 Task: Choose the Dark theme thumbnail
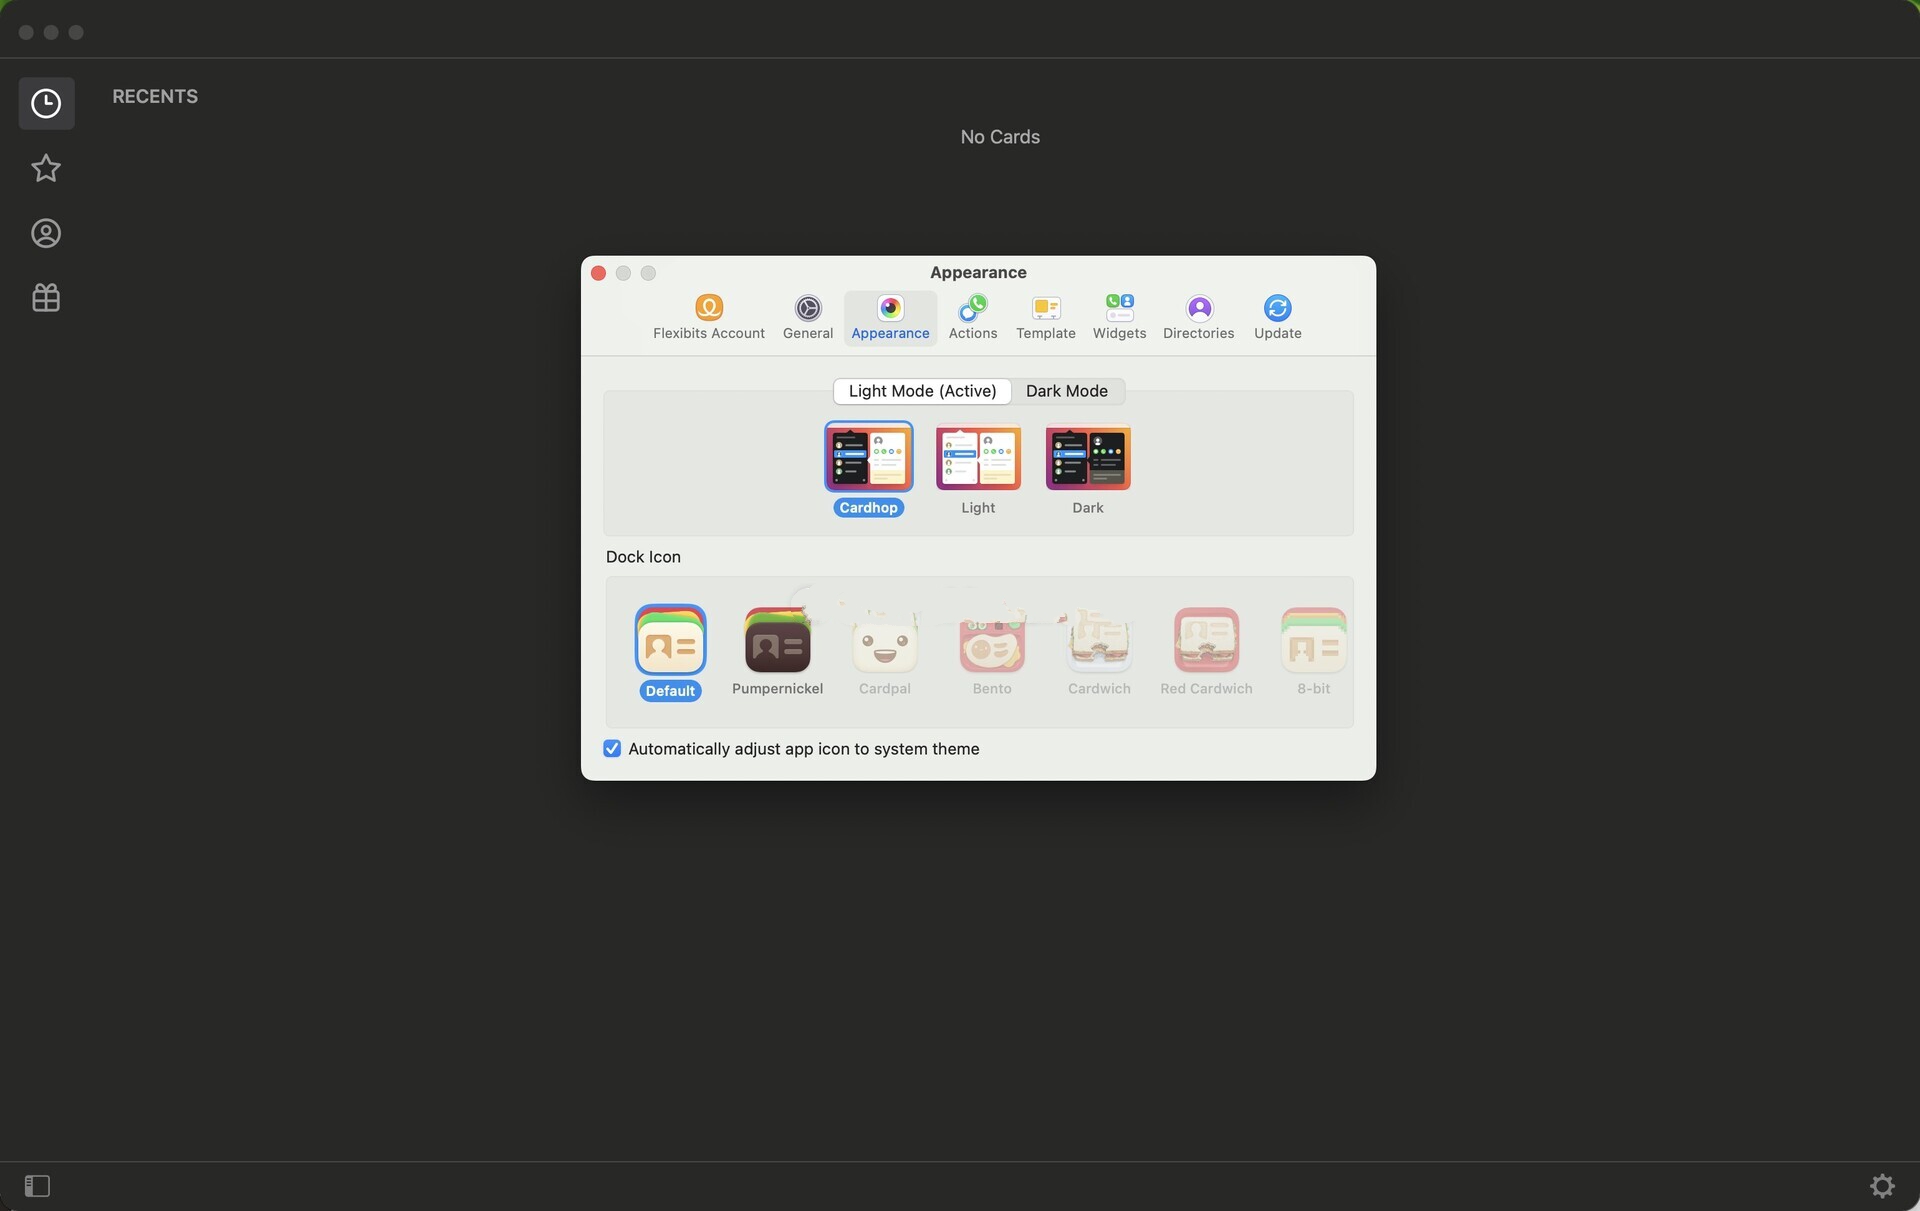click(1088, 457)
